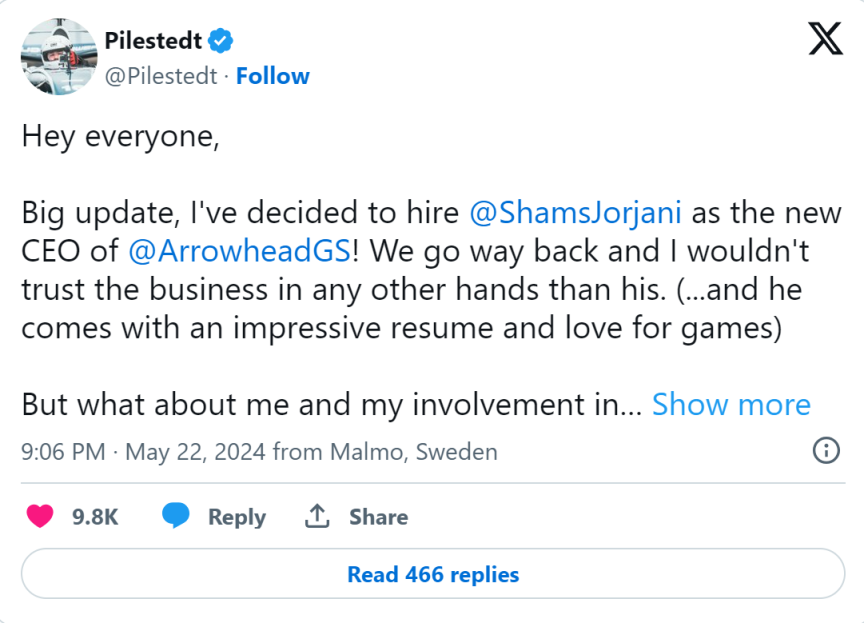
Task: Click the tweet timestamp 9:06 PM
Action: pyautogui.click(x=62, y=451)
